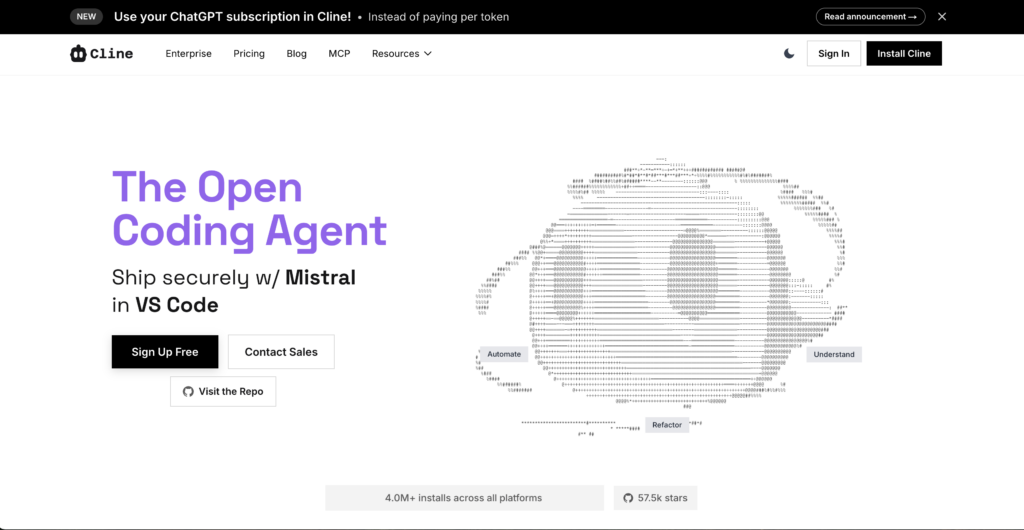Open the Pricing page
1024x530 pixels.
[x=249, y=54]
